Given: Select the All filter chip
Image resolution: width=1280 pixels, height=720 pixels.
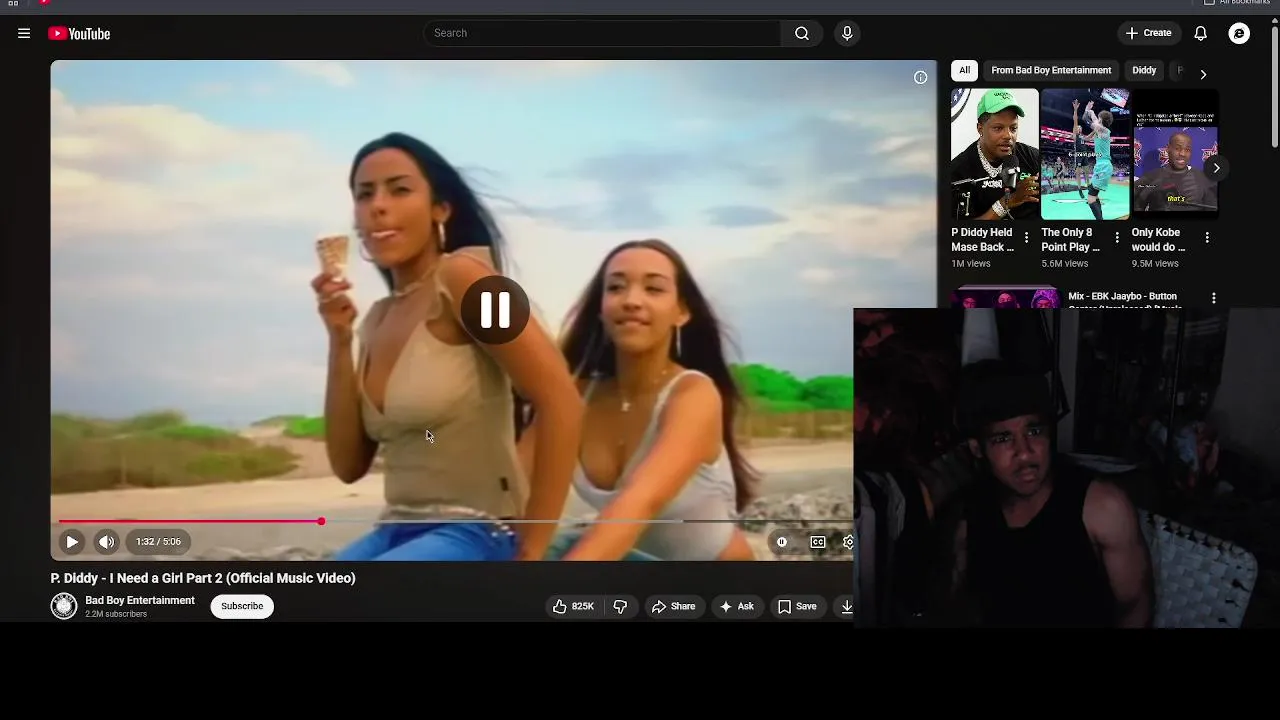Looking at the screenshot, I should tap(964, 70).
